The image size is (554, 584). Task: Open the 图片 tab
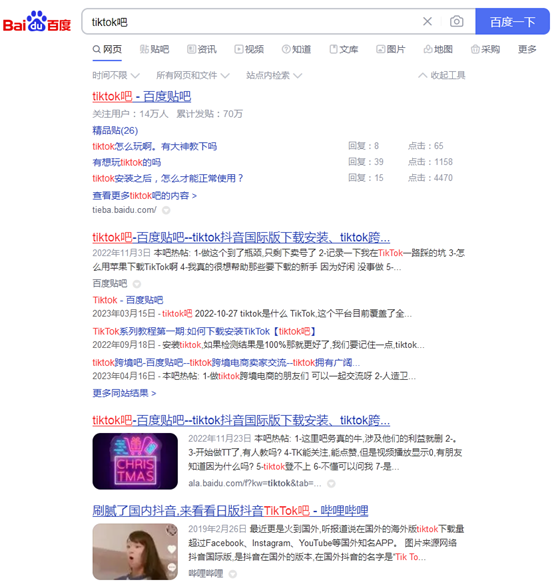click(x=391, y=49)
